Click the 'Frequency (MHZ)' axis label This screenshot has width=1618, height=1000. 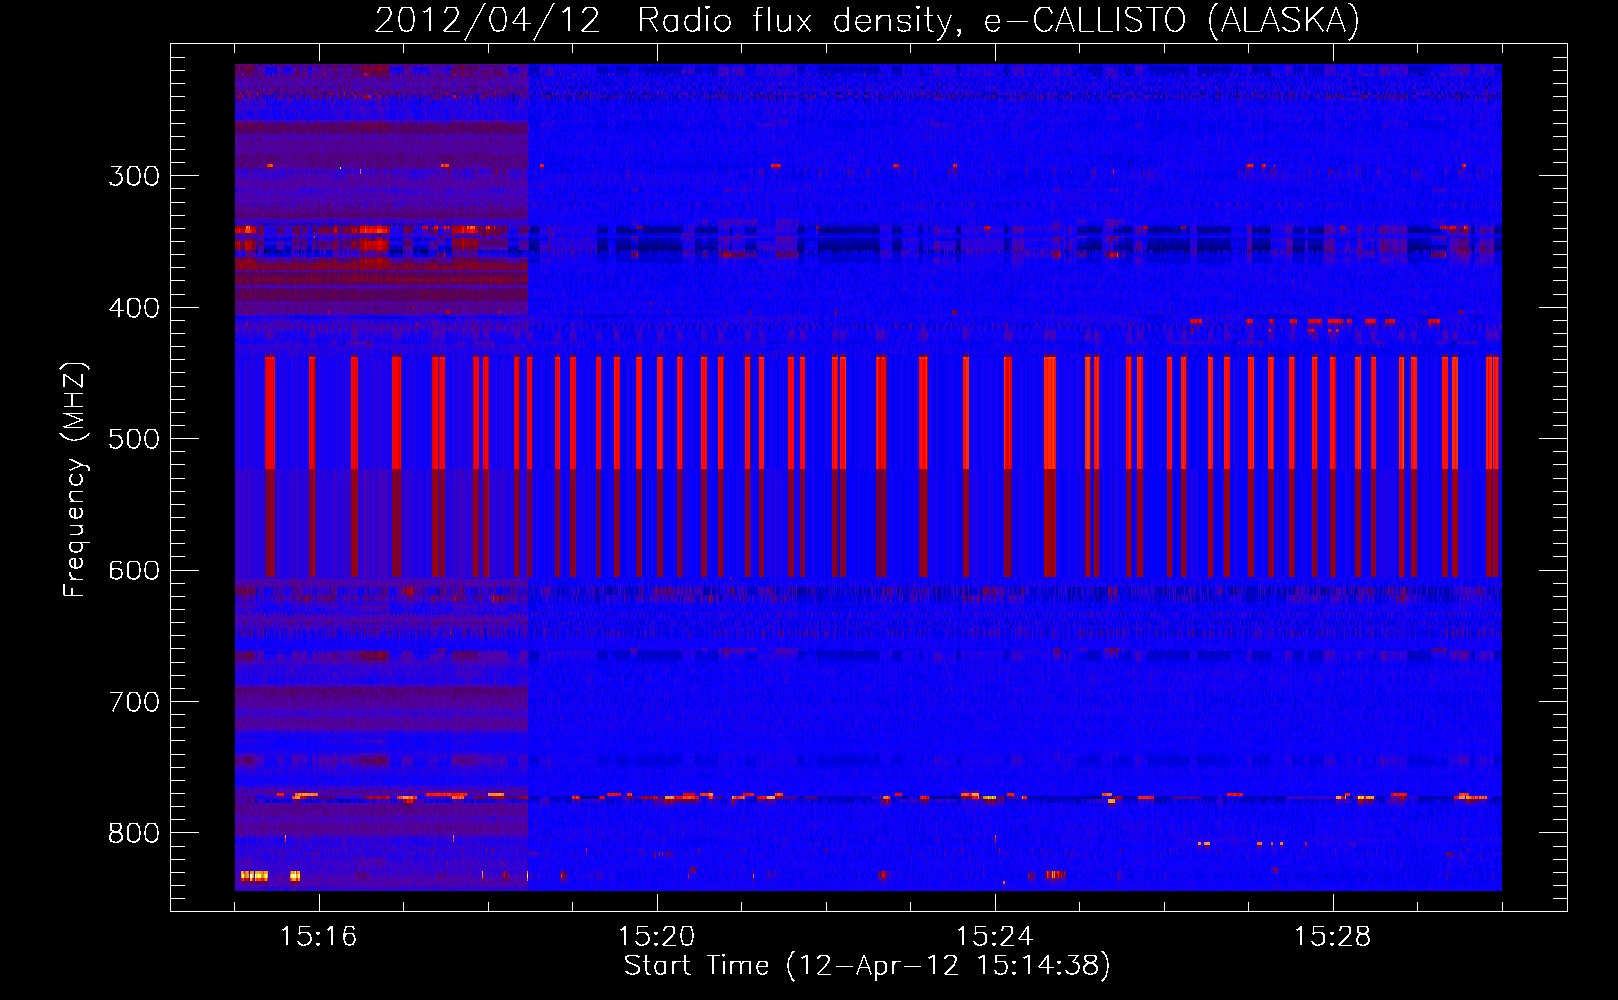pyautogui.click(x=75, y=480)
